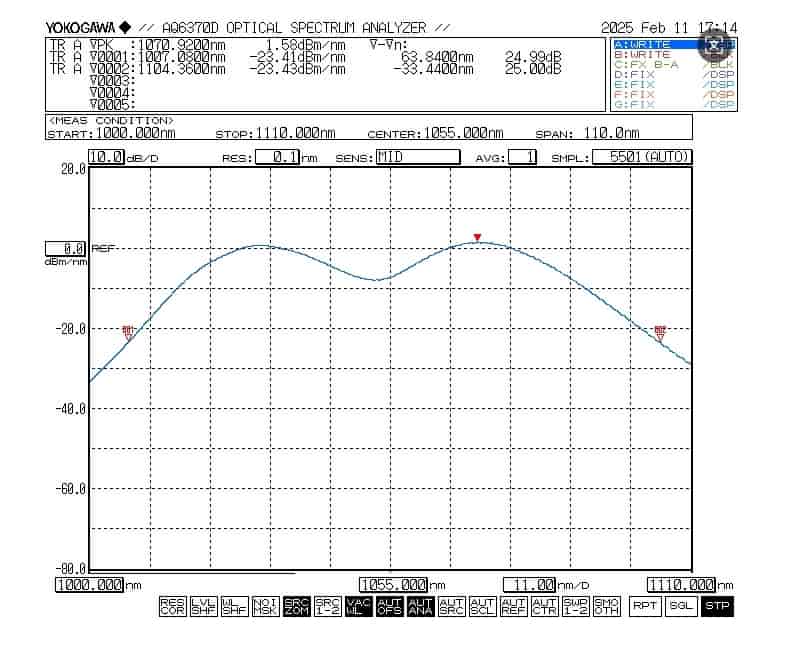Toggle the STP stop sweep mode
This screenshot has width=785, height=663.
pyautogui.click(x=716, y=606)
